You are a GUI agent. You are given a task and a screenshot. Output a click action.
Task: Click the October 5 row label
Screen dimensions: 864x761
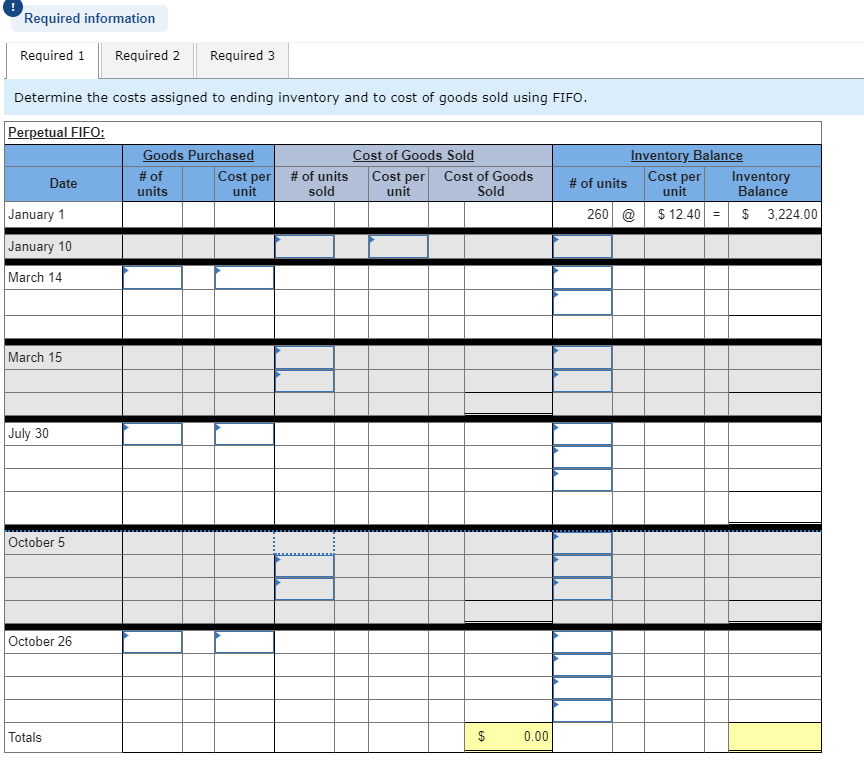(x=36, y=543)
